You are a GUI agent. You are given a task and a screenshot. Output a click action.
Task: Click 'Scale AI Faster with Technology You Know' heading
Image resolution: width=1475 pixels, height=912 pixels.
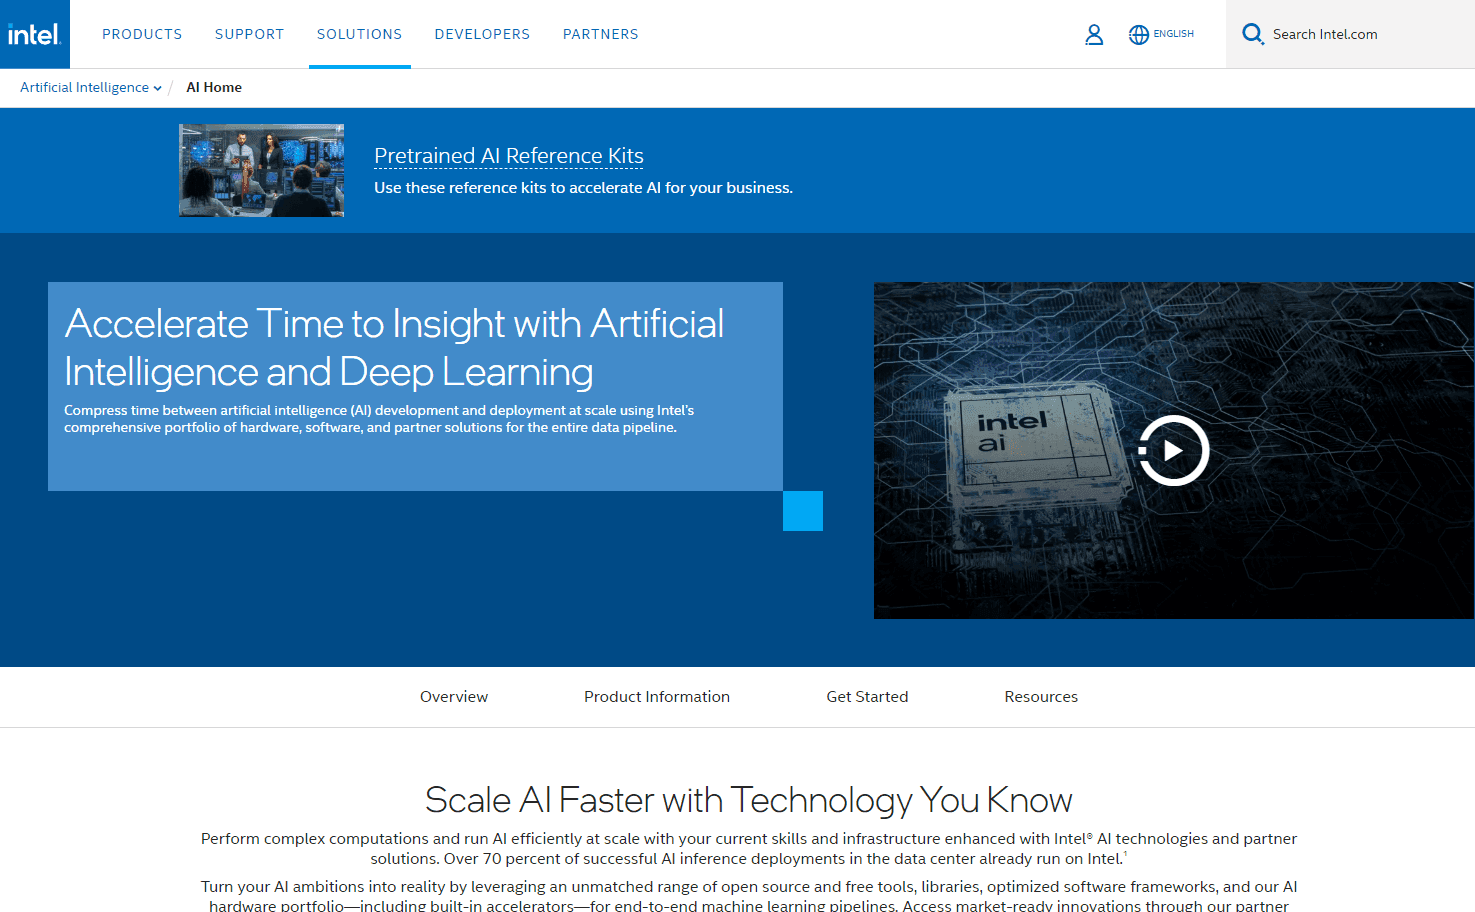pyautogui.click(x=748, y=800)
